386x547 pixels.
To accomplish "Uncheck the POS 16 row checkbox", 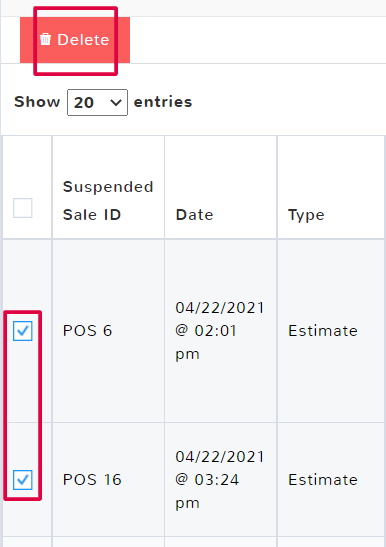I will click(x=23, y=480).
